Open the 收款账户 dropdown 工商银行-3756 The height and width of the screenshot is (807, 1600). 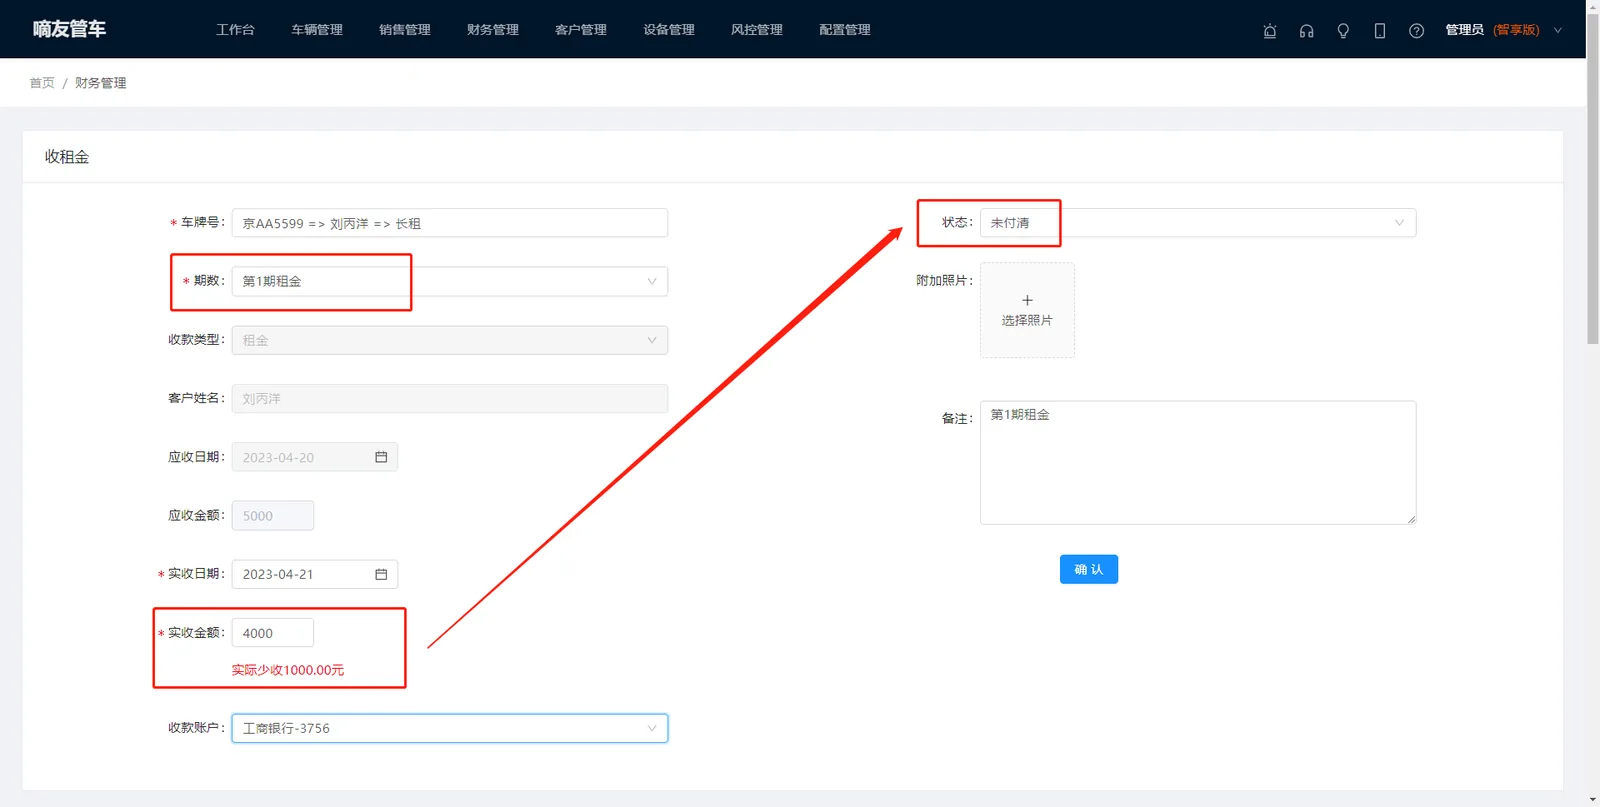(450, 728)
